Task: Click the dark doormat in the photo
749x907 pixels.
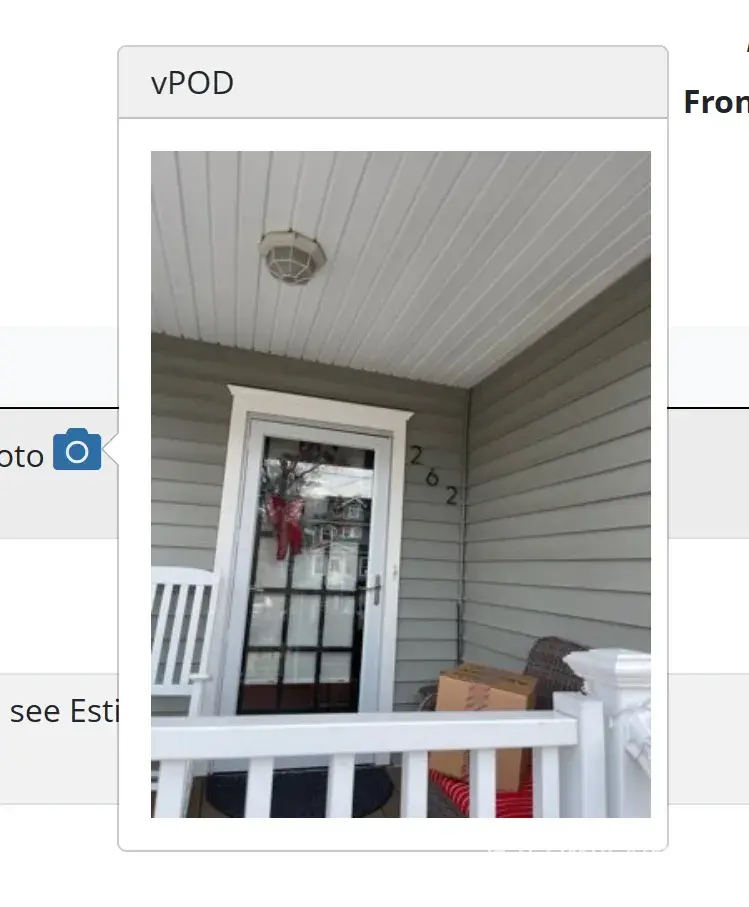Action: point(300,791)
